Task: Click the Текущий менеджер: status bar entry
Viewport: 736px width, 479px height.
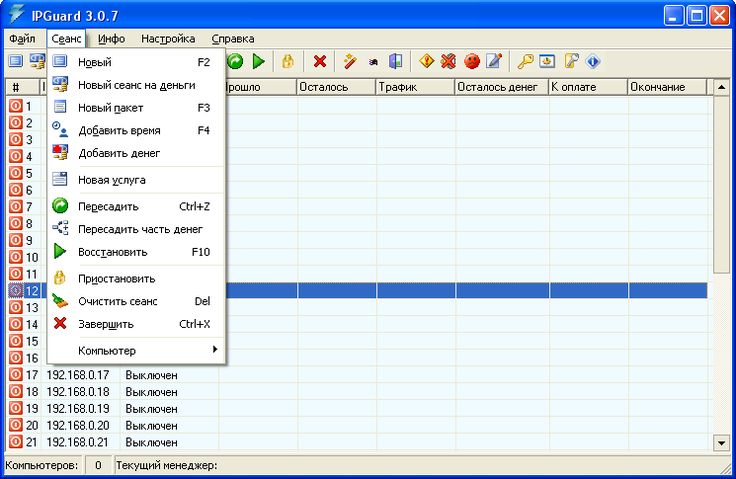Action: (167, 465)
